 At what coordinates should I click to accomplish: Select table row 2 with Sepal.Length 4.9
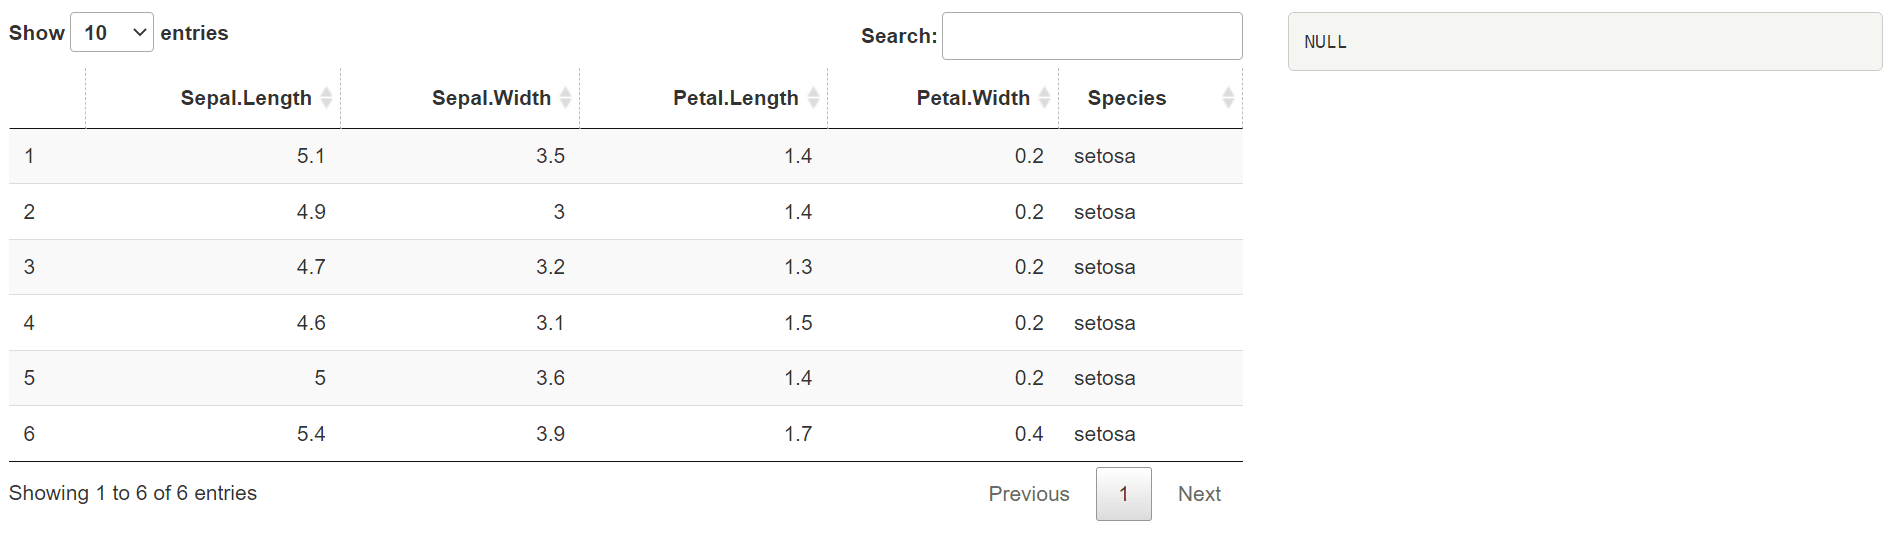[x=626, y=212]
